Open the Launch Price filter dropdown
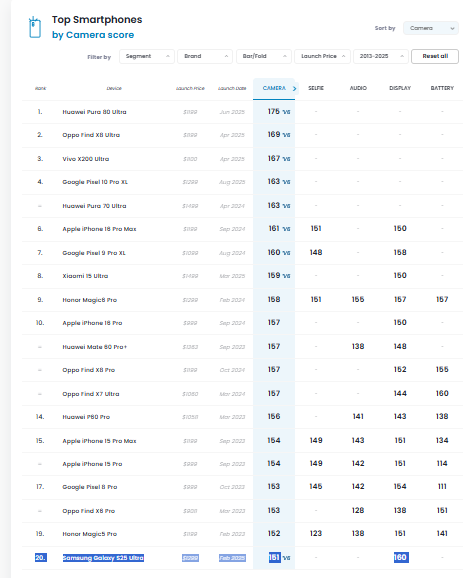 coord(322,56)
